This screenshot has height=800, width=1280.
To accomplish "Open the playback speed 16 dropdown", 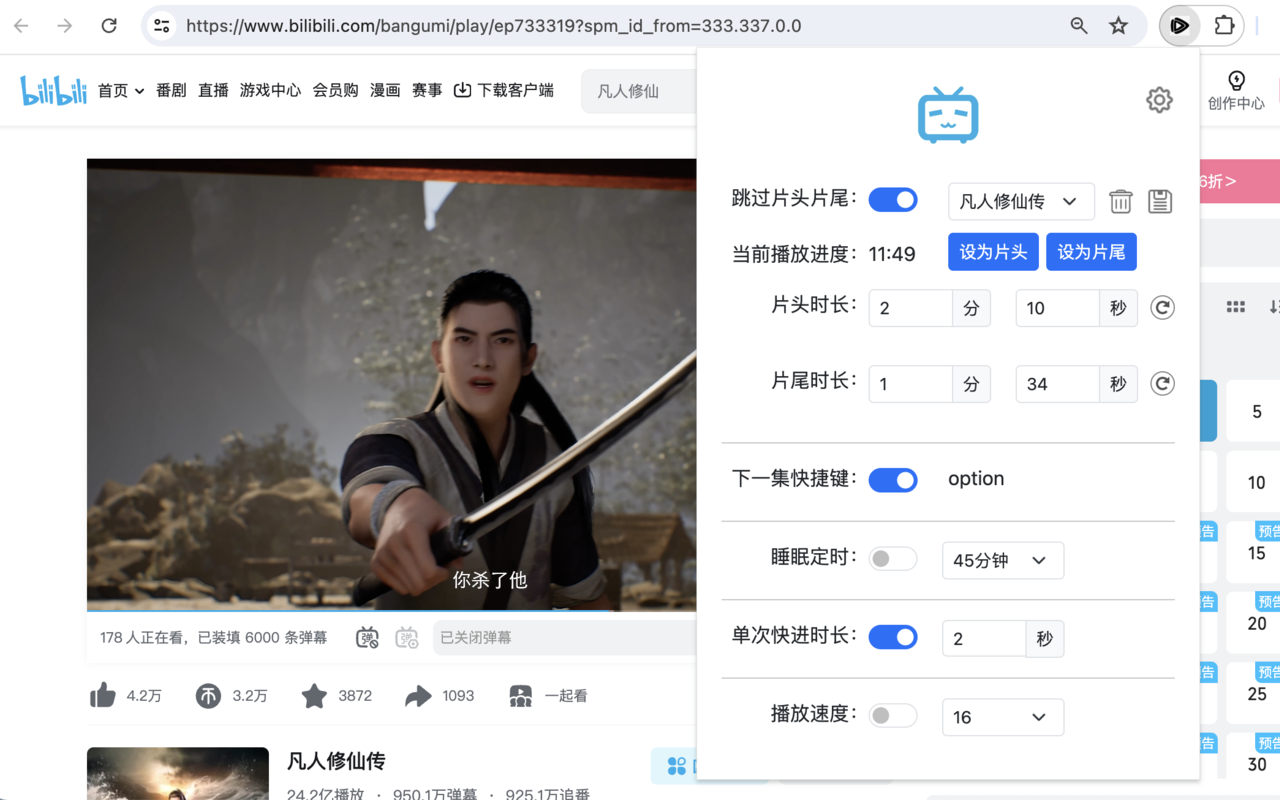I will (1003, 717).
